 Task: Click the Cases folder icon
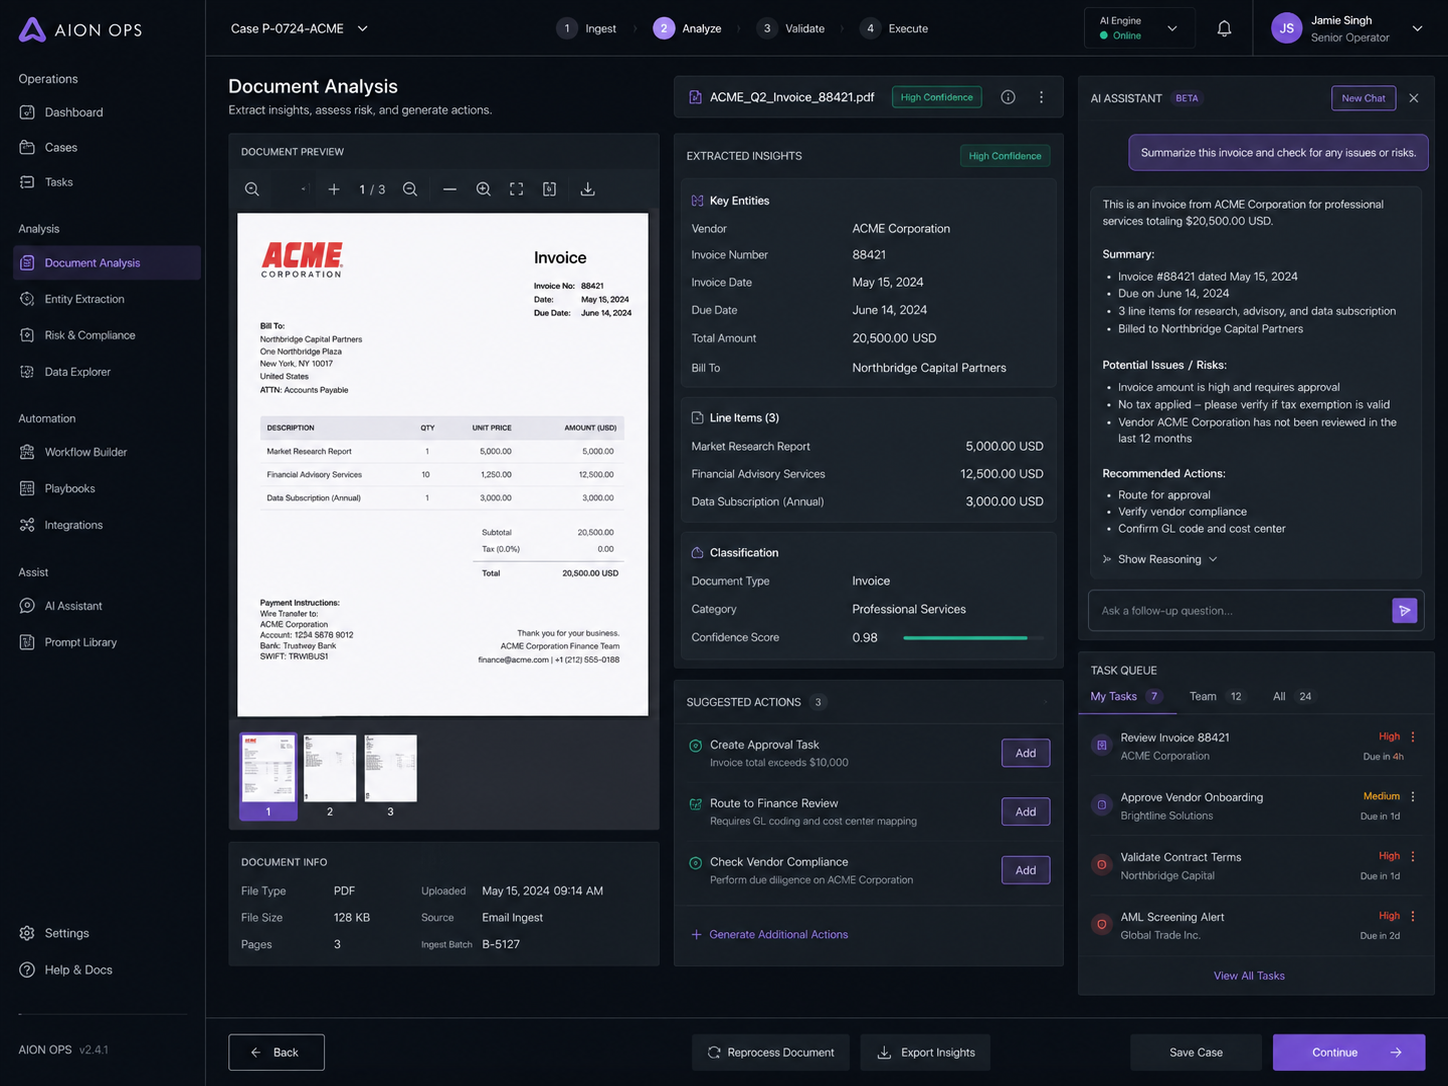click(27, 147)
